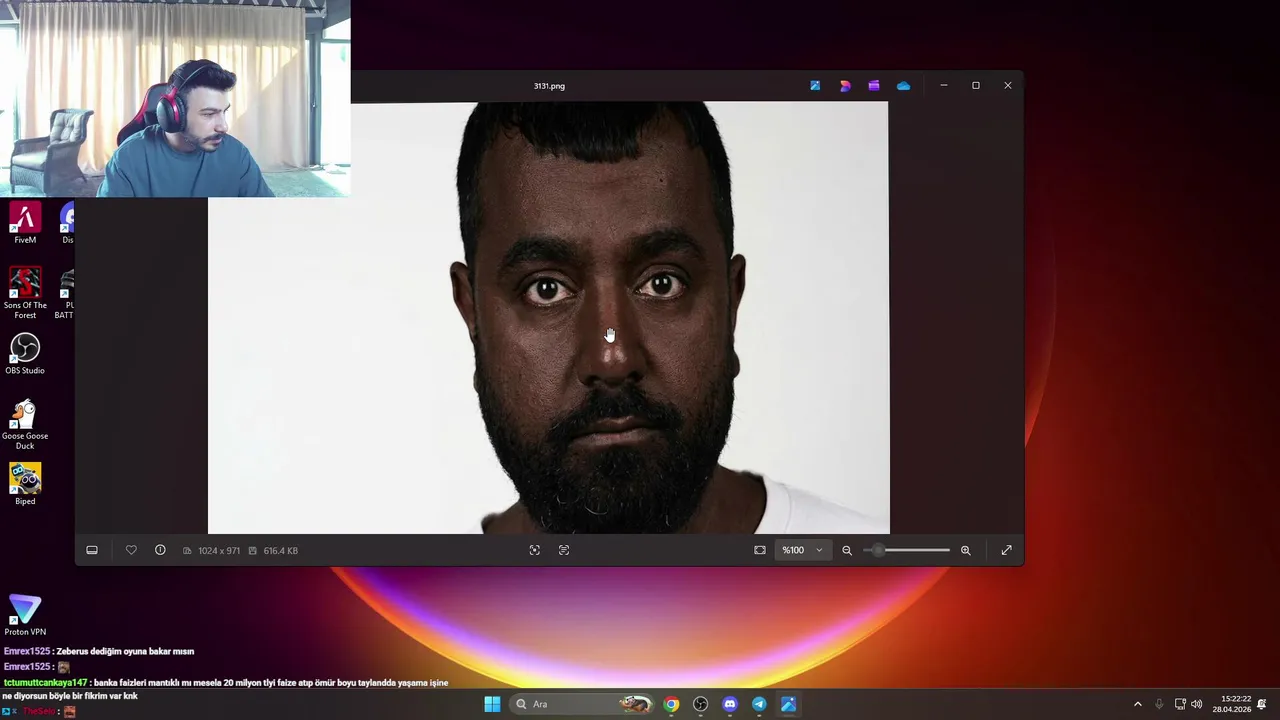Image resolution: width=1280 pixels, height=720 pixels.
Task: Click chat message Zeberus dediğim oyuna bakar mısın
Action: click(x=125, y=651)
